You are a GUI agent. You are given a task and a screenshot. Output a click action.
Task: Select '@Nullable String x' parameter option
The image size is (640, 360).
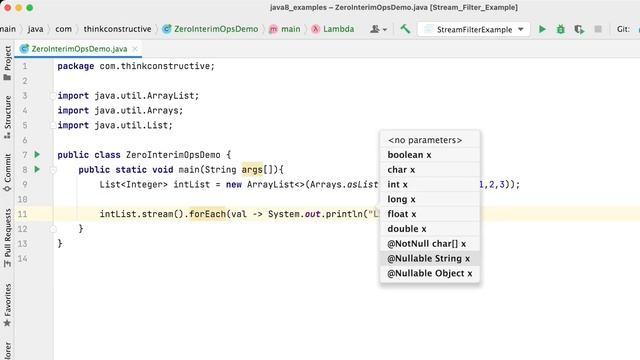pyautogui.click(x=429, y=258)
